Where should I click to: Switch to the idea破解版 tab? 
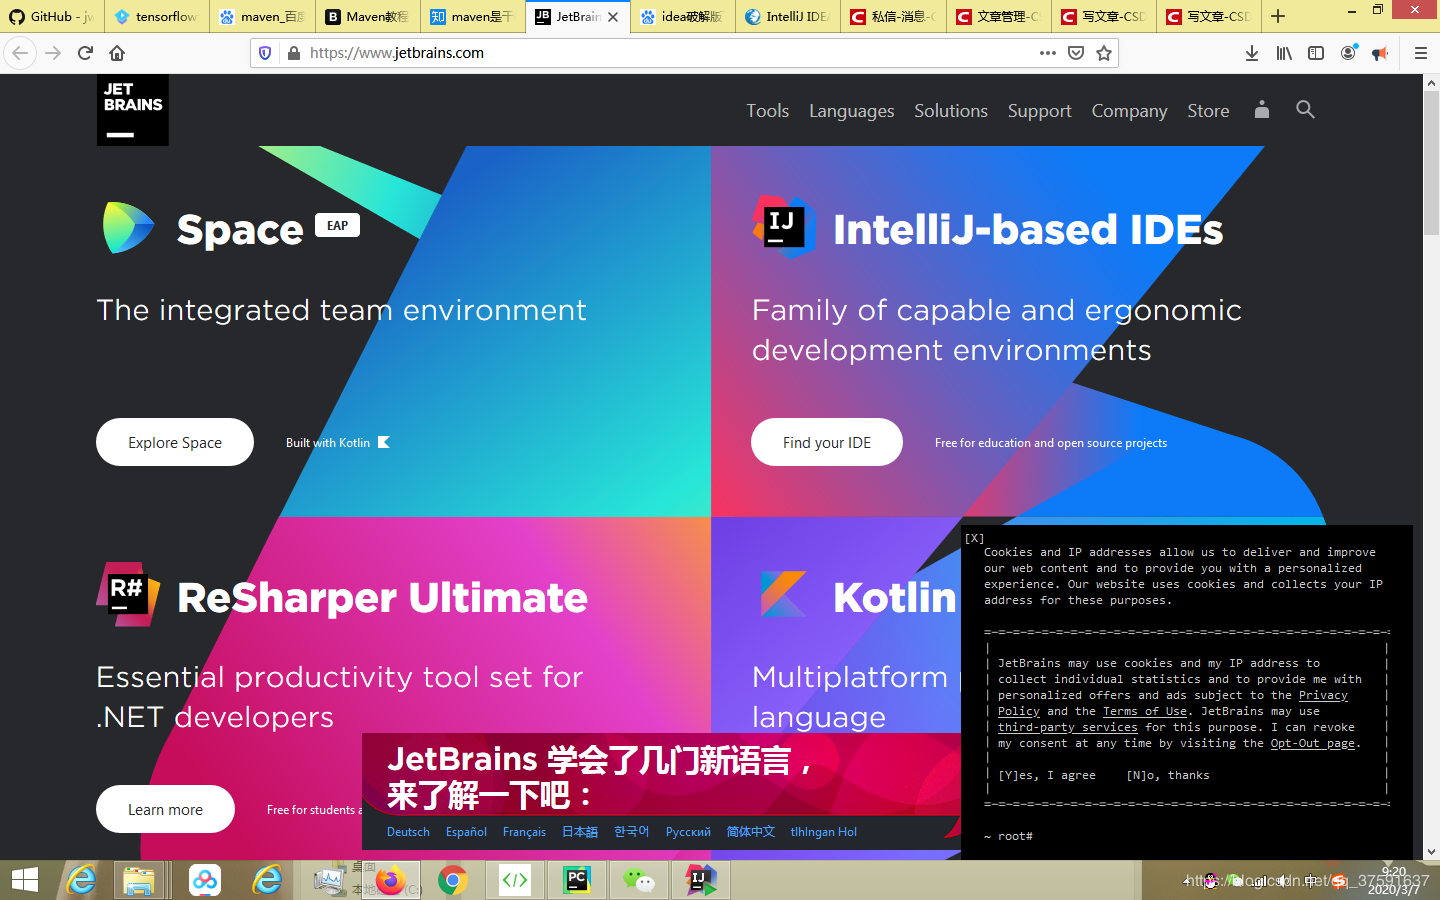682,17
